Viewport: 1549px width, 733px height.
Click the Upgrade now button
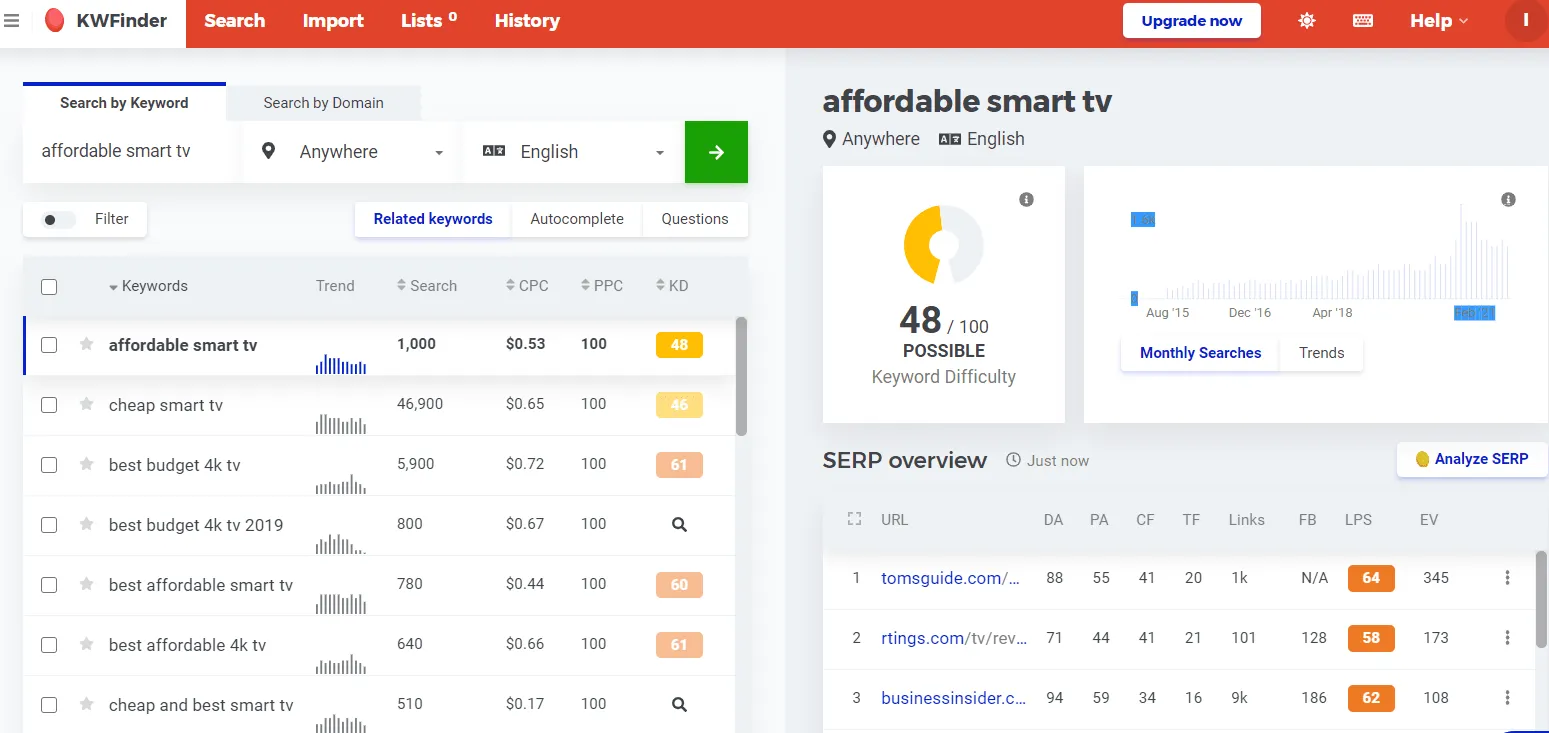pyautogui.click(x=1191, y=21)
